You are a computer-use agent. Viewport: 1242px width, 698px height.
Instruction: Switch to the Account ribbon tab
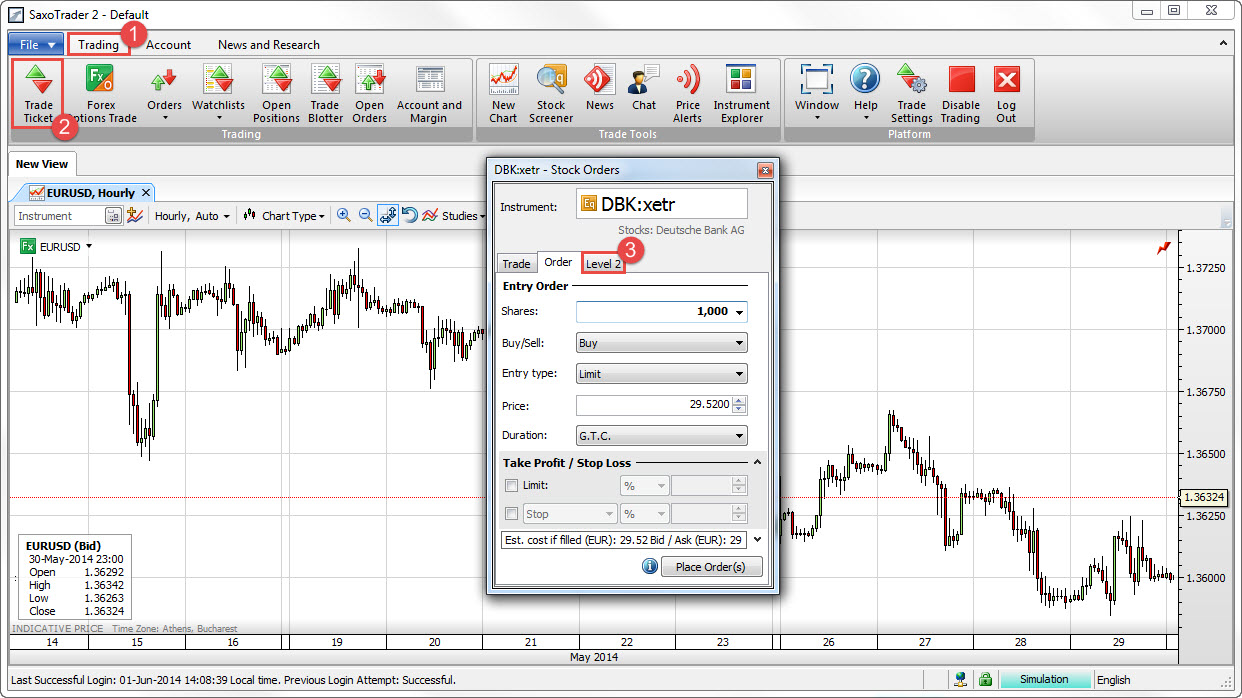169,45
